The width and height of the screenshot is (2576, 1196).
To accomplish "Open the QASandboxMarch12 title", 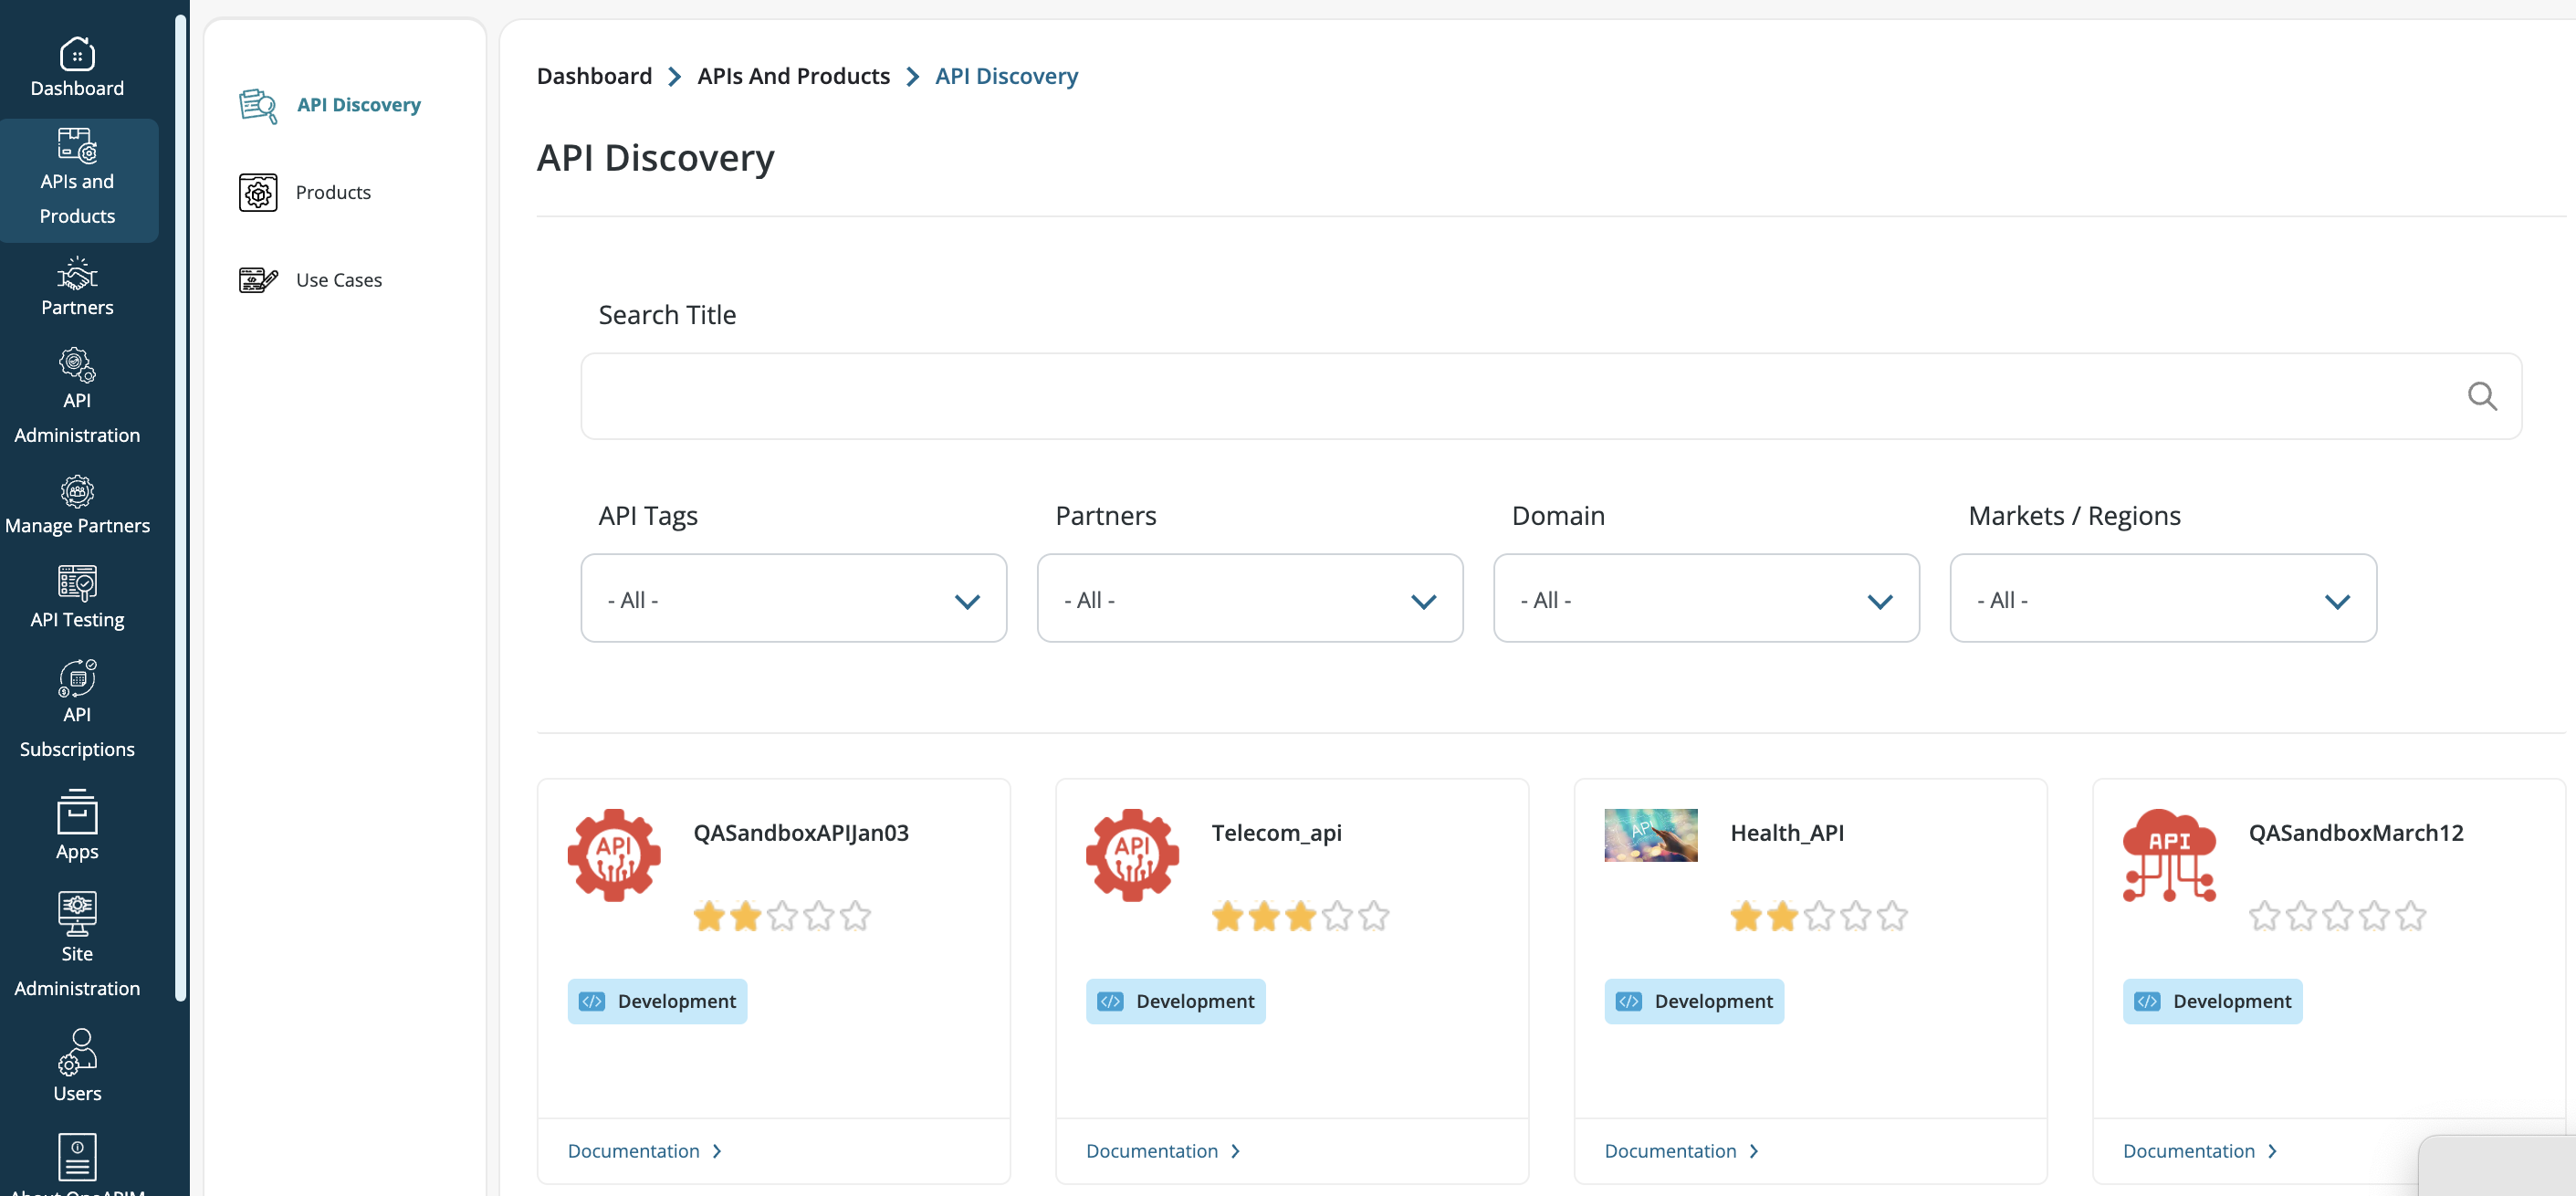I will 2355,832.
